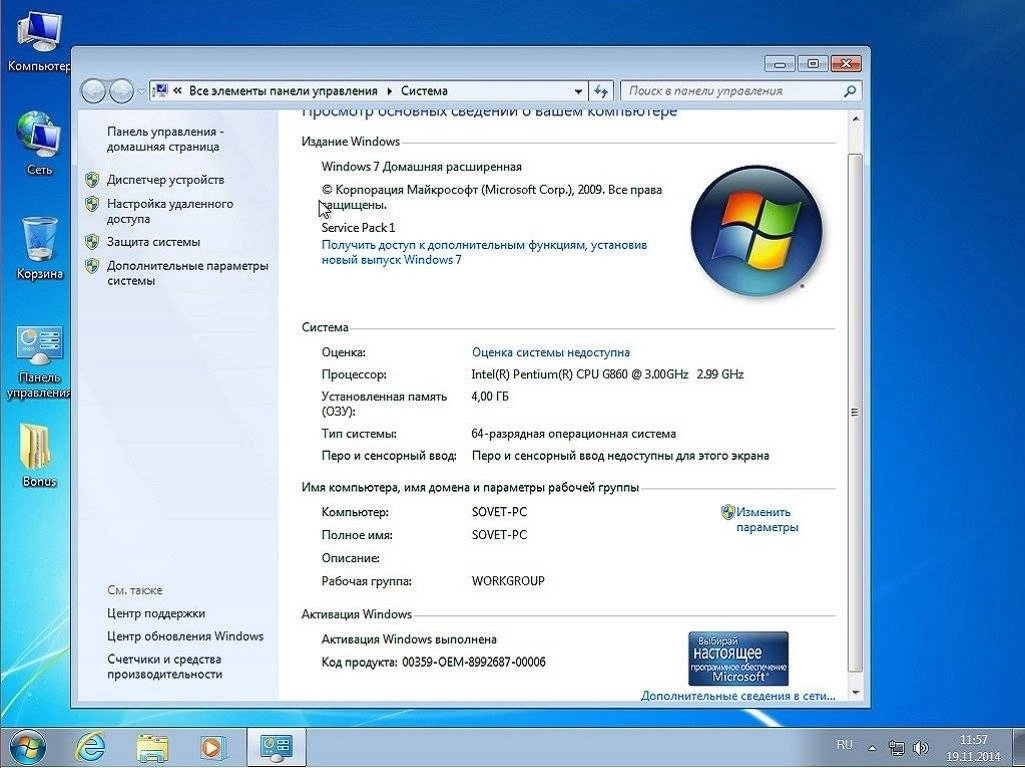This screenshot has width=1025, height=768.
Task: Click Windows 7 Домашняя расширенная text
Action: point(422,167)
